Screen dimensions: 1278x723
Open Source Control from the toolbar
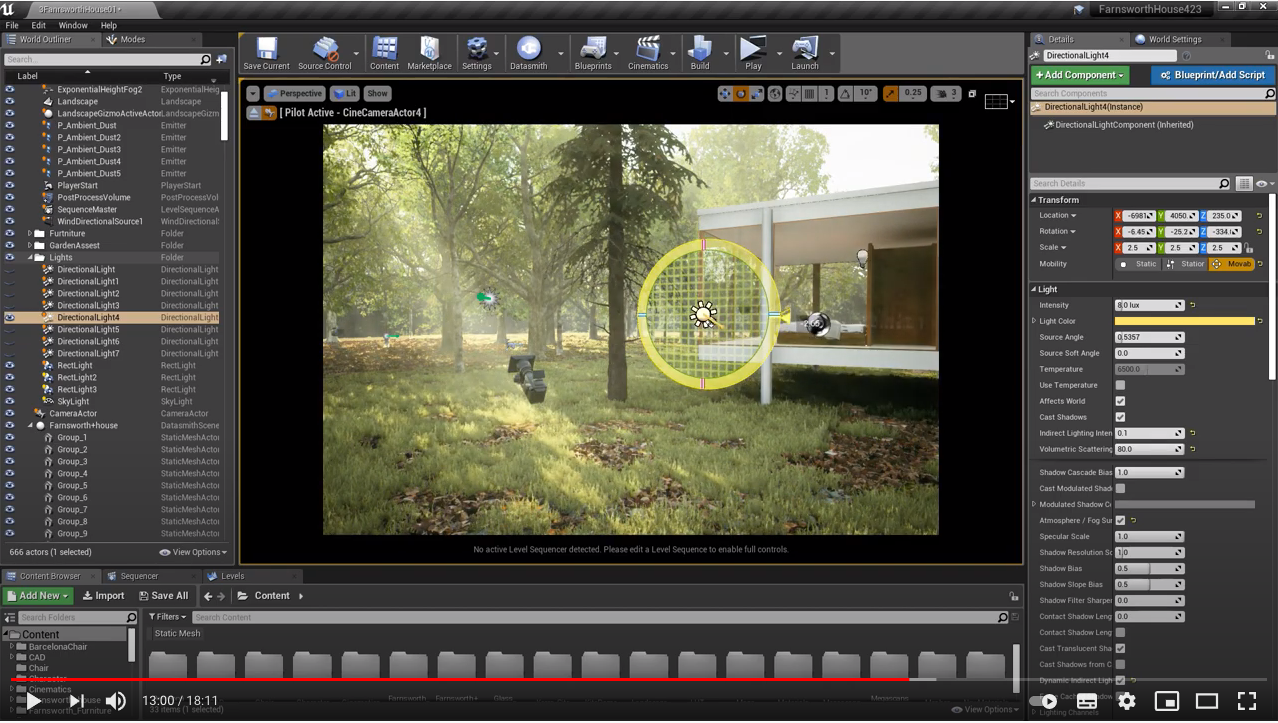click(324, 53)
